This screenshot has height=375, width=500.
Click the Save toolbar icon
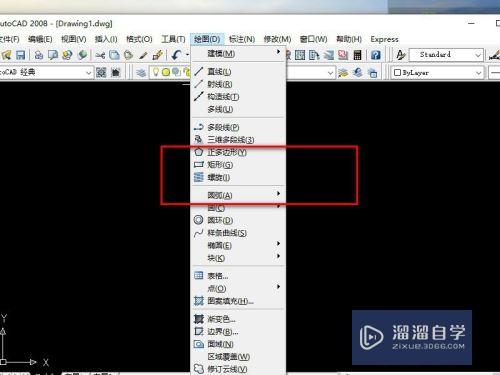click(21, 55)
